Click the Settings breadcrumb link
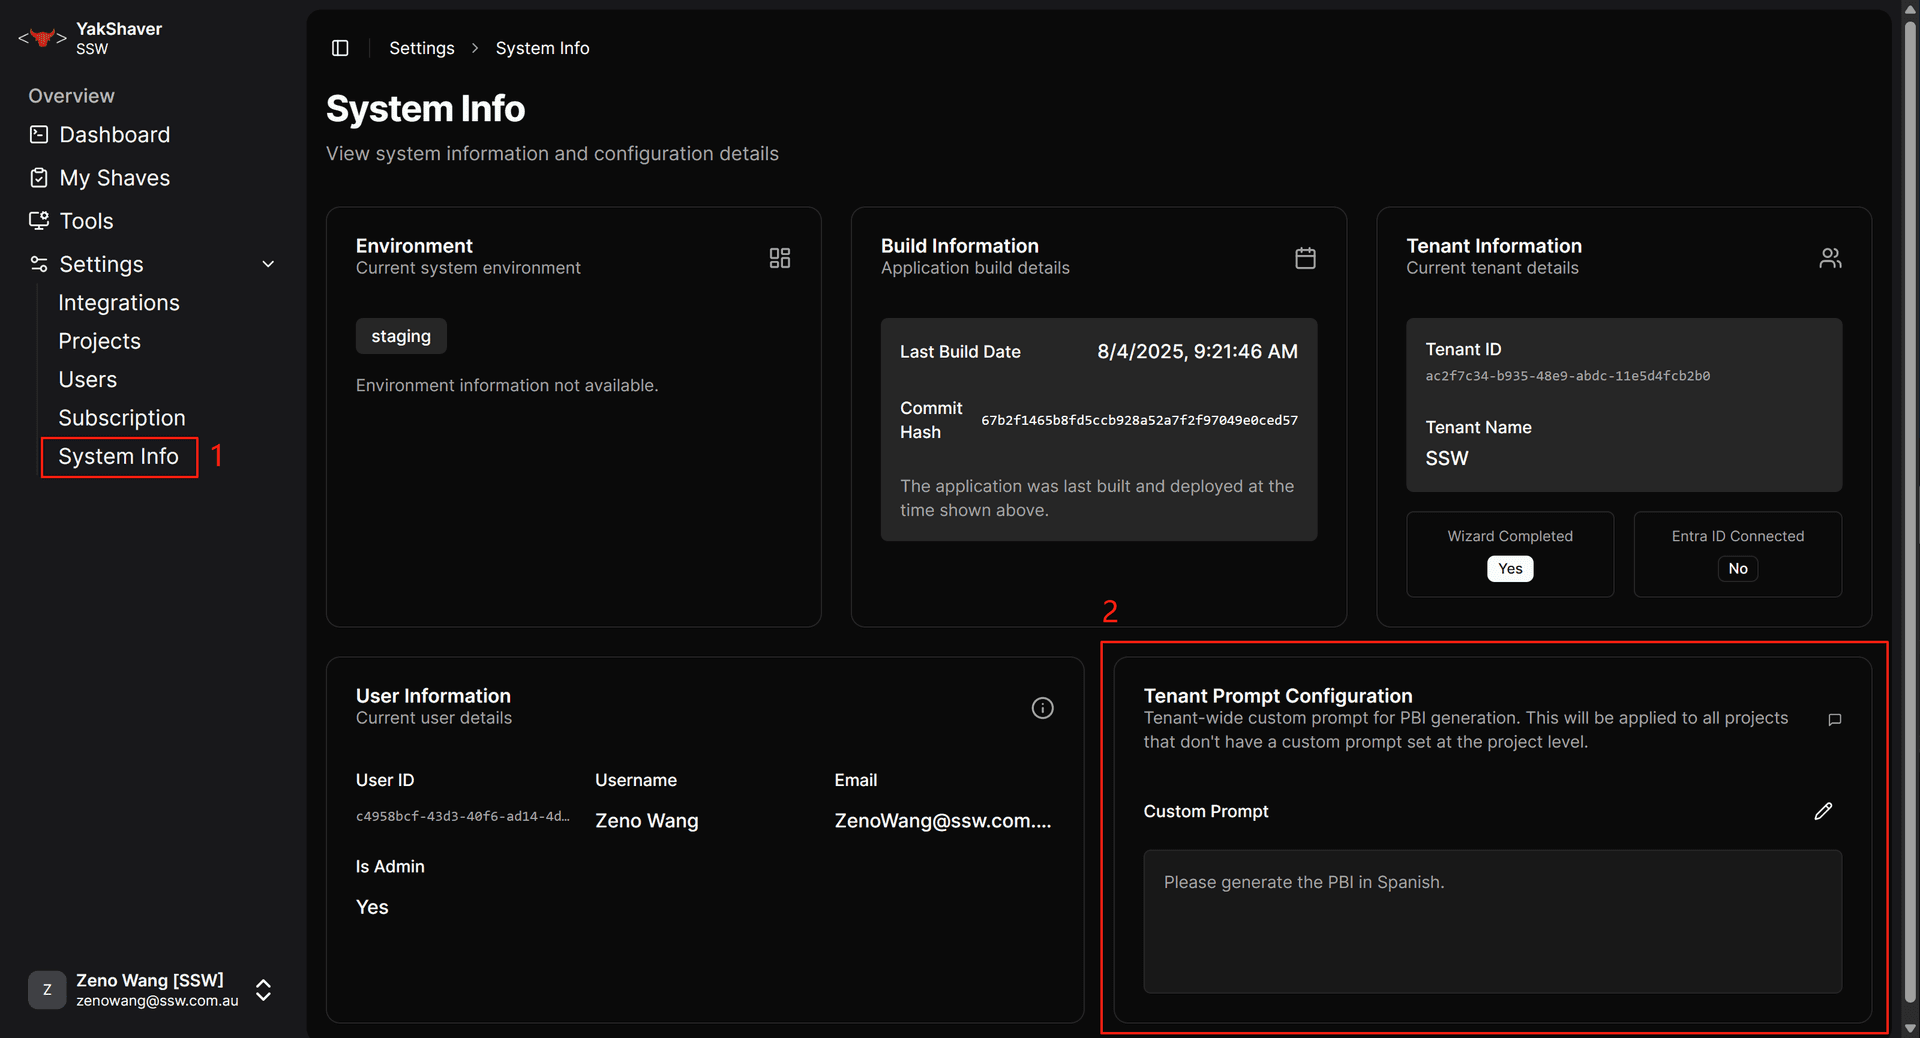The height and width of the screenshot is (1038, 1920). click(421, 48)
